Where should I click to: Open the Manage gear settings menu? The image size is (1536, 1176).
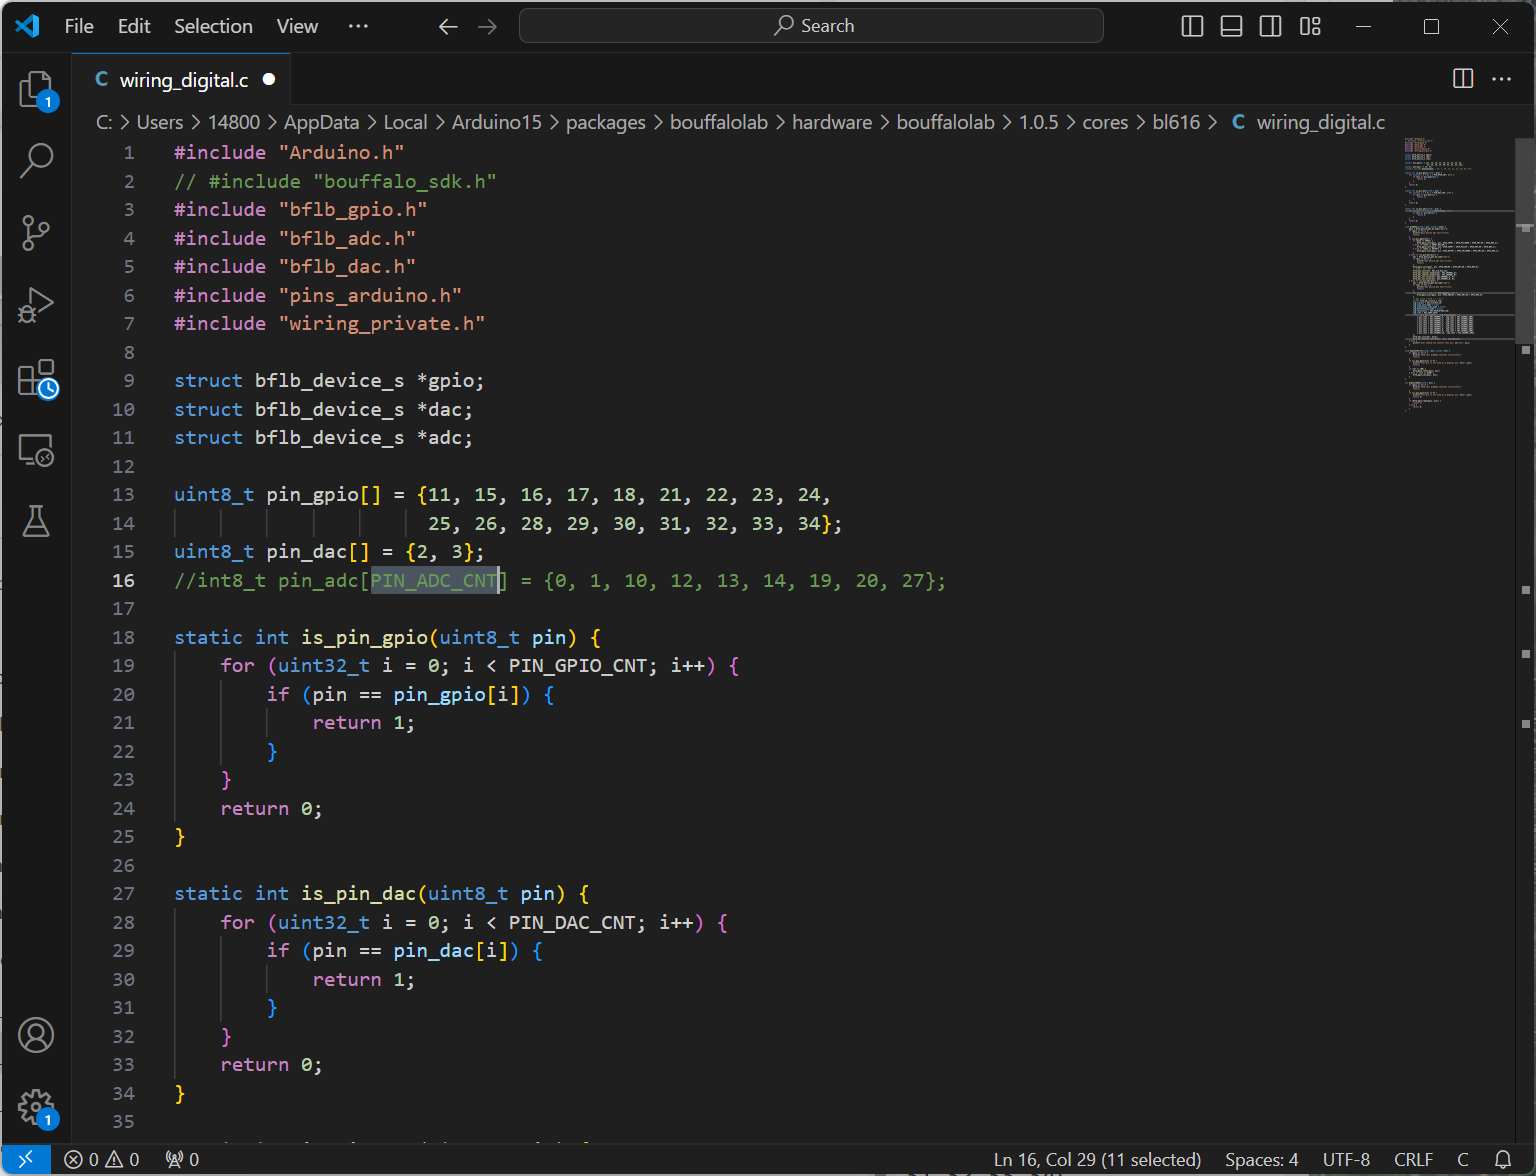[36, 1107]
